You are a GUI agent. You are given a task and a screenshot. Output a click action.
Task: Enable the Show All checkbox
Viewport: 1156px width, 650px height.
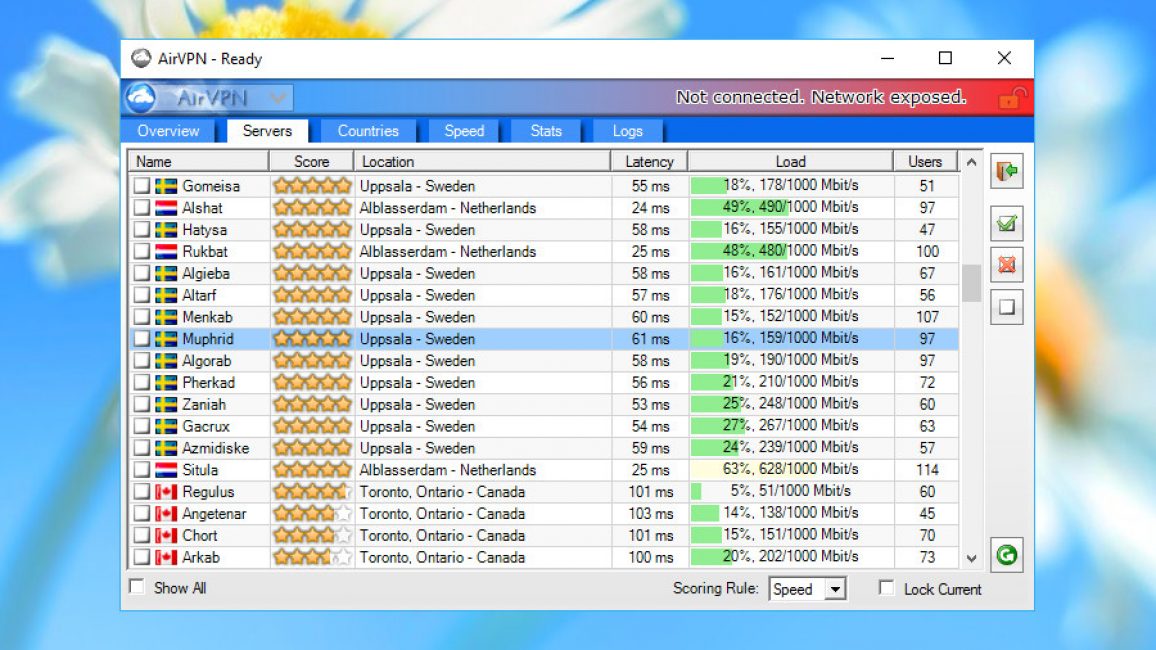tap(137, 587)
